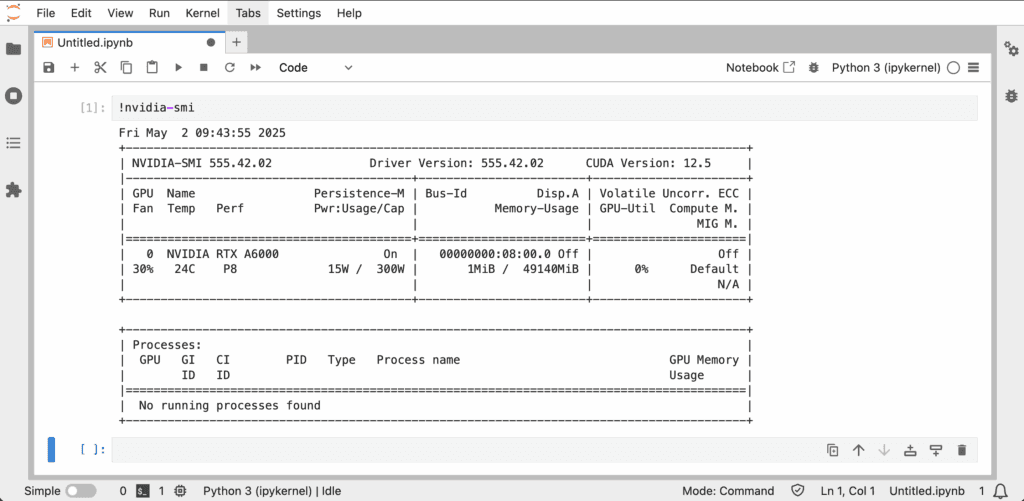
Task: Insert a new cell with the plus icon
Action: [x=74, y=68]
